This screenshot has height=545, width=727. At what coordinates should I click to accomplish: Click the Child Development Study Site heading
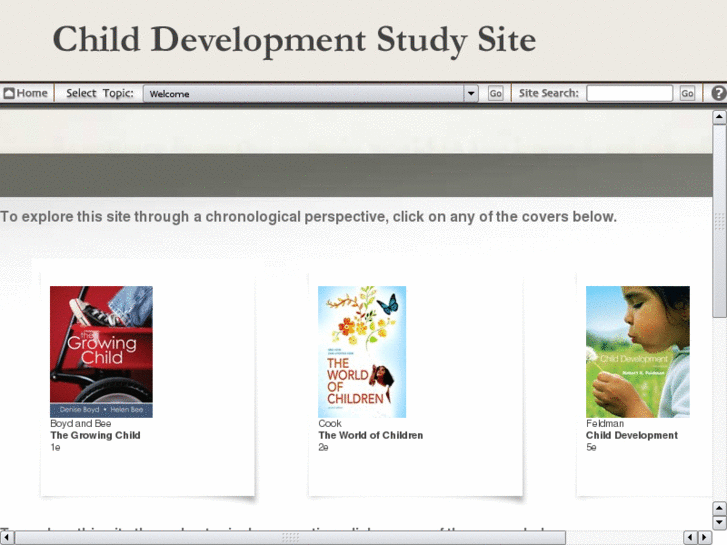(294, 40)
